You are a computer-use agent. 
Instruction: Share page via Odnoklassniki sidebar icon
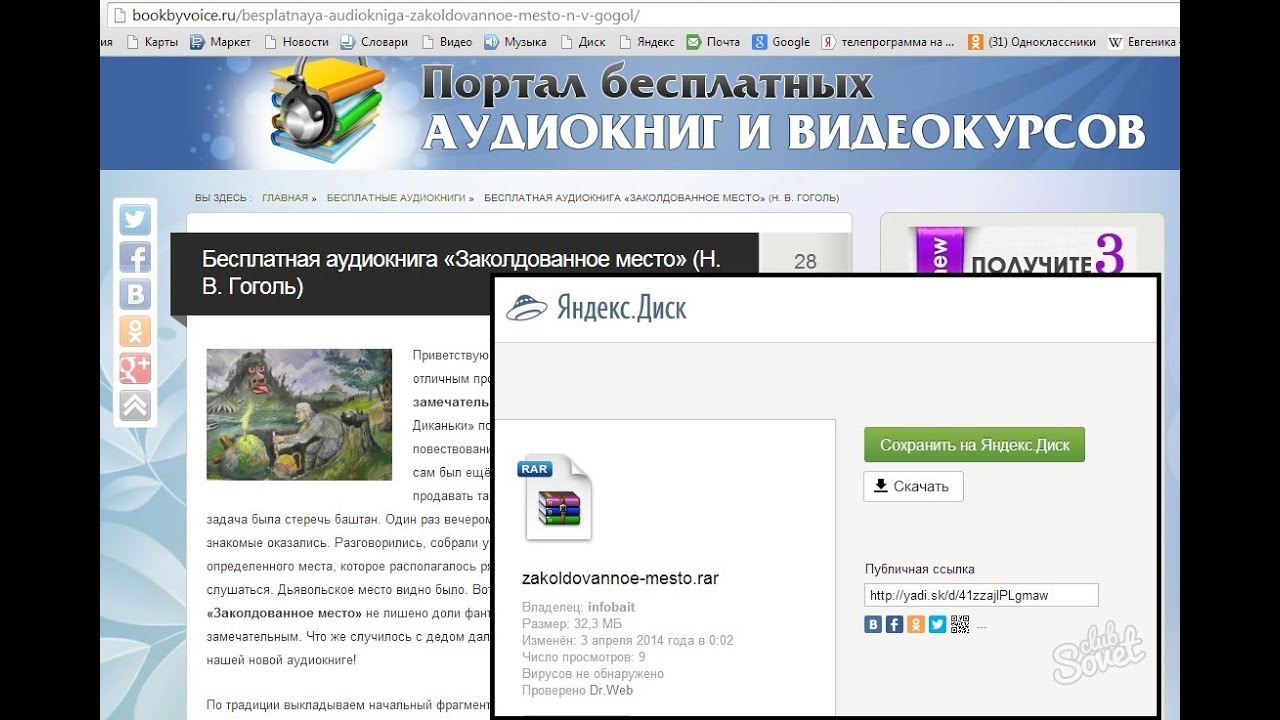coord(135,331)
